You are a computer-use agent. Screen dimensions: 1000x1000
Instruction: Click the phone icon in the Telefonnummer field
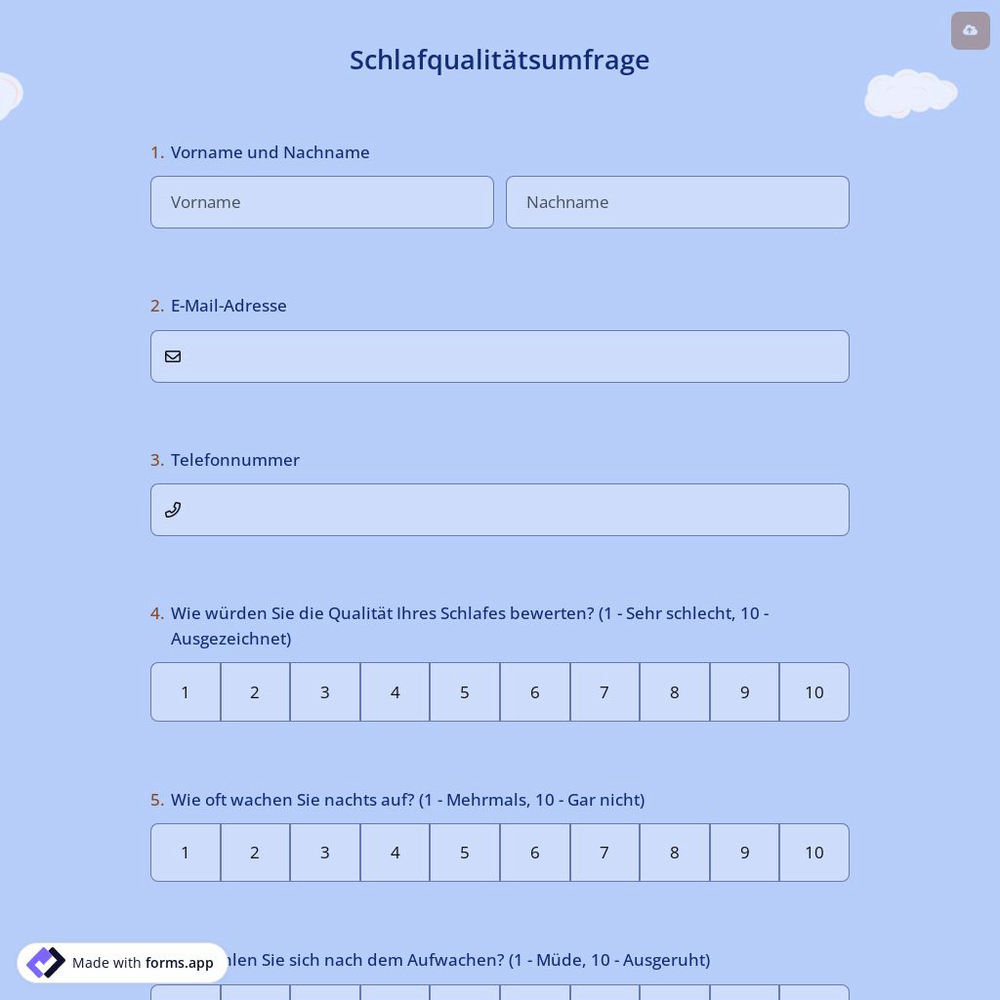point(172,509)
